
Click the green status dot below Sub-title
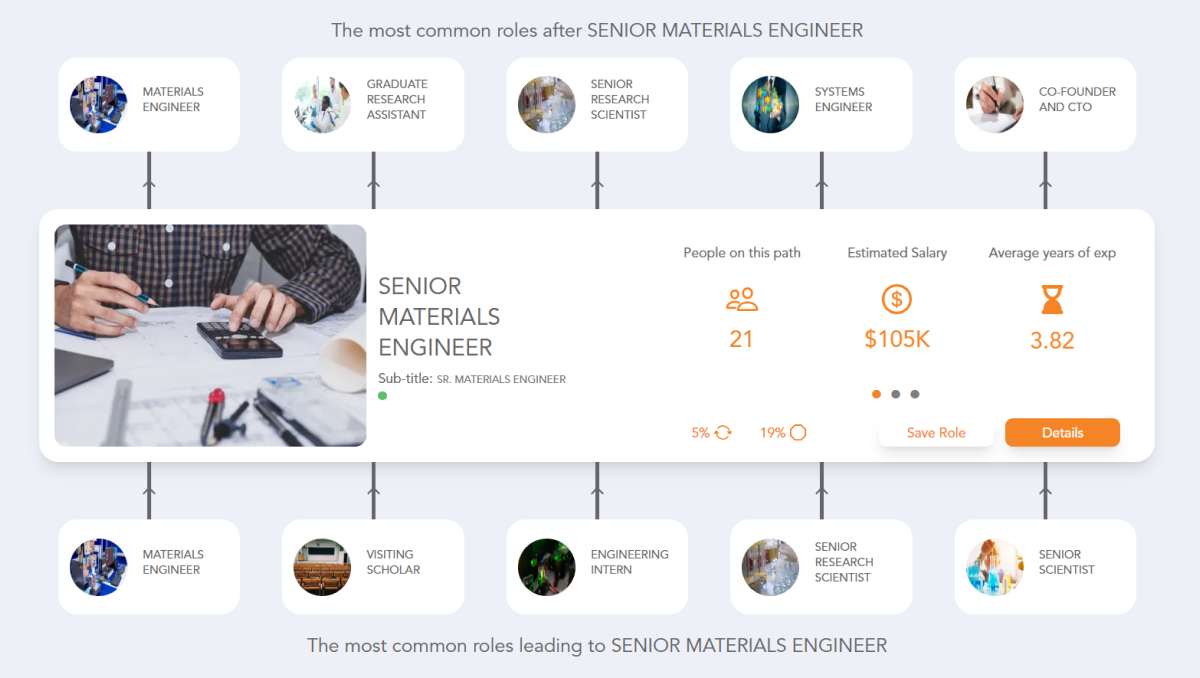tap(382, 396)
